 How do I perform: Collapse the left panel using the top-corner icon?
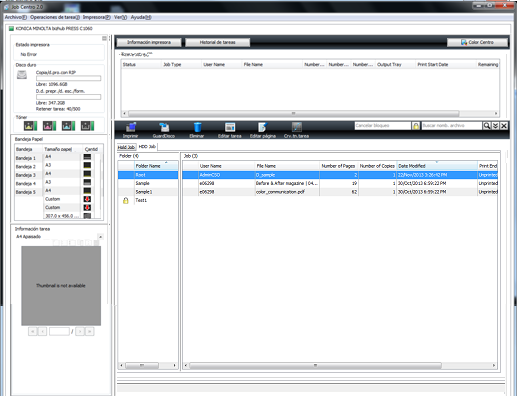[x=104, y=38]
